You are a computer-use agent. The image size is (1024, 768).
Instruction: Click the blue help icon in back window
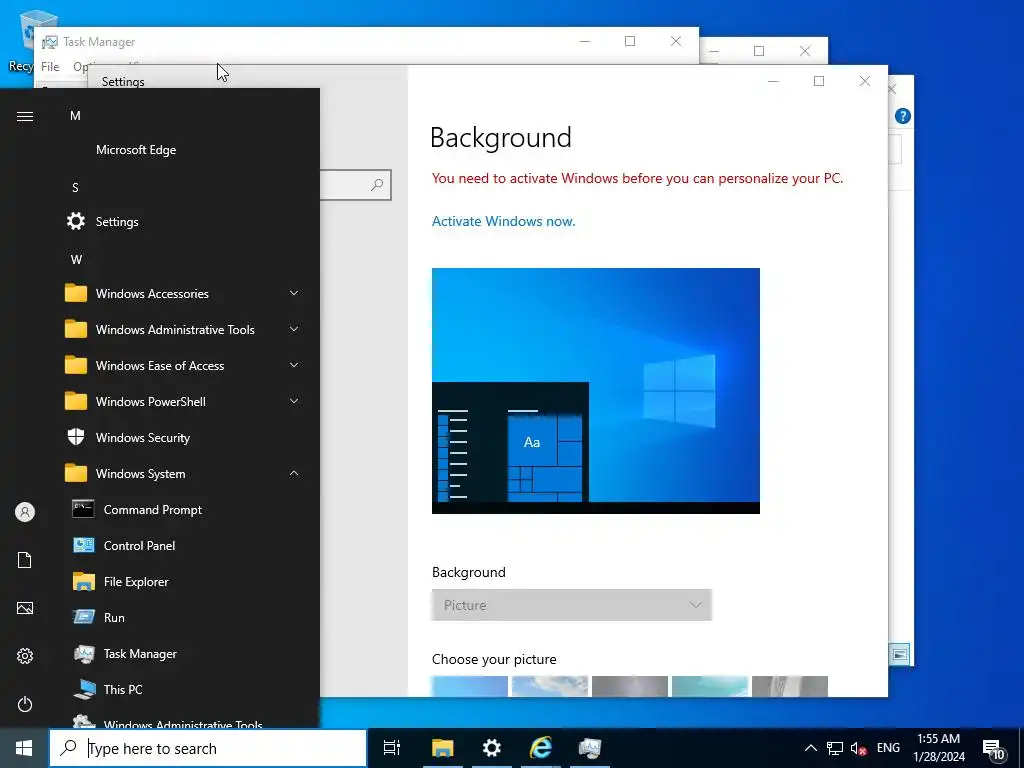click(x=903, y=116)
